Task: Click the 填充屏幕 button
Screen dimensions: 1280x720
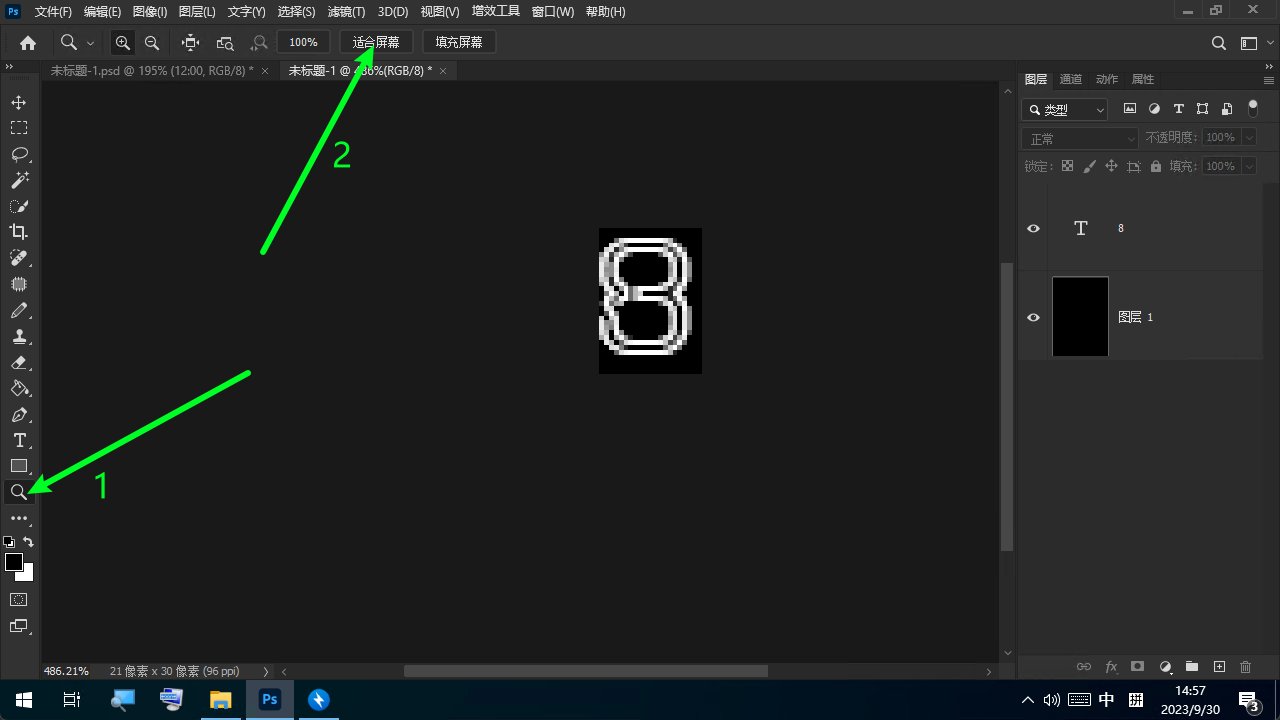Action: (x=459, y=43)
